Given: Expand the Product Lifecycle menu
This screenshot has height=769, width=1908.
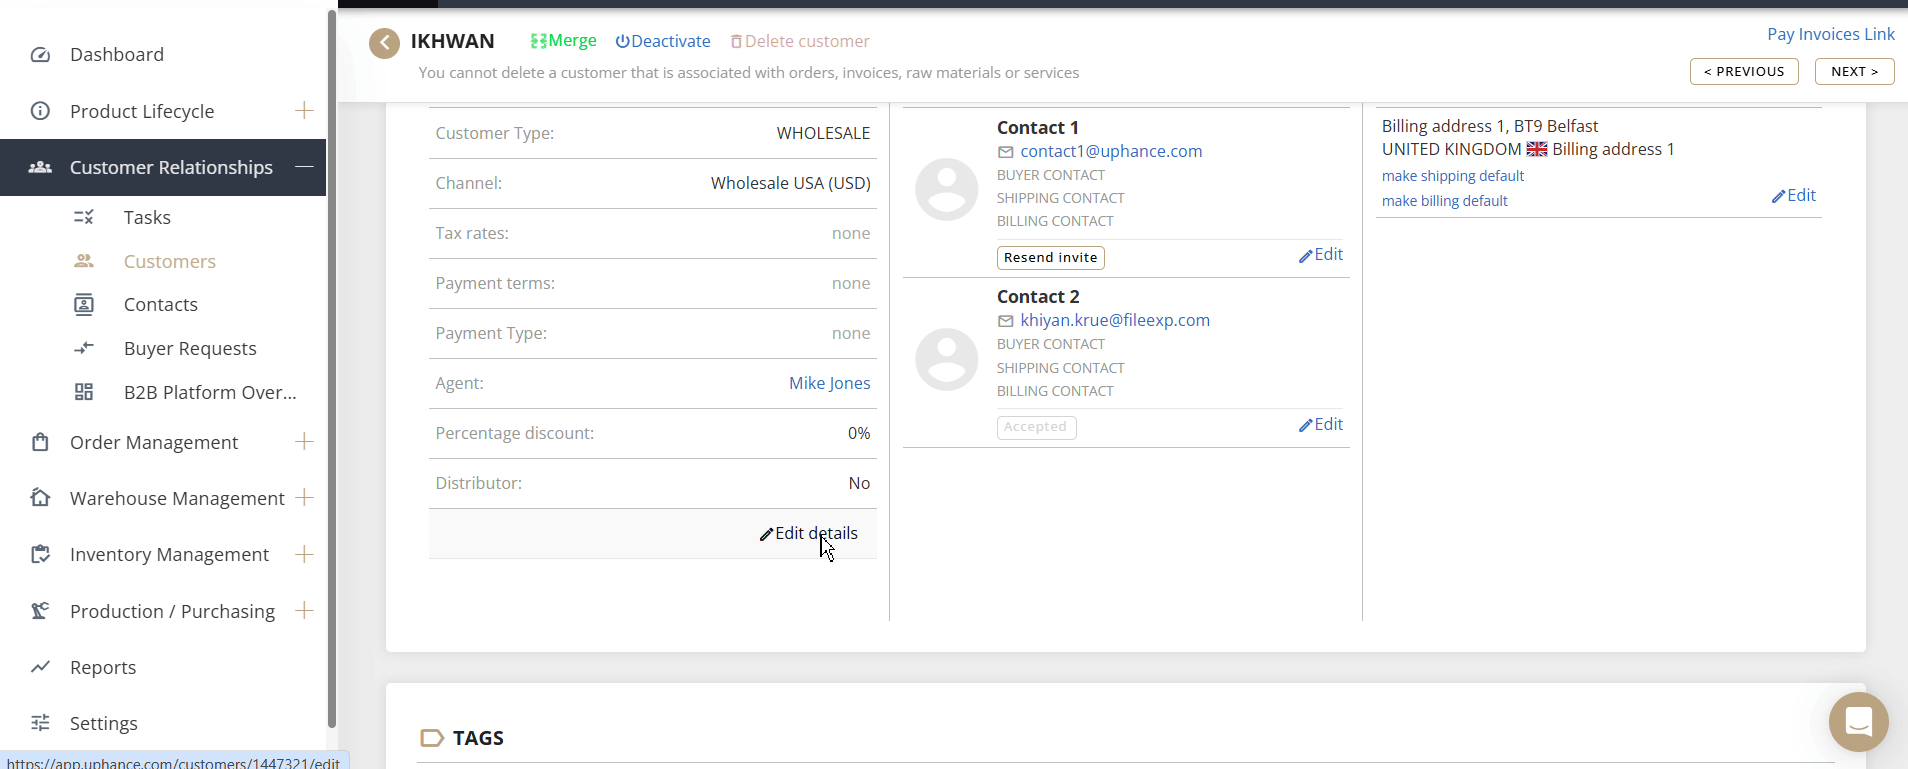Looking at the screenshot, I should tap(304, 111).
